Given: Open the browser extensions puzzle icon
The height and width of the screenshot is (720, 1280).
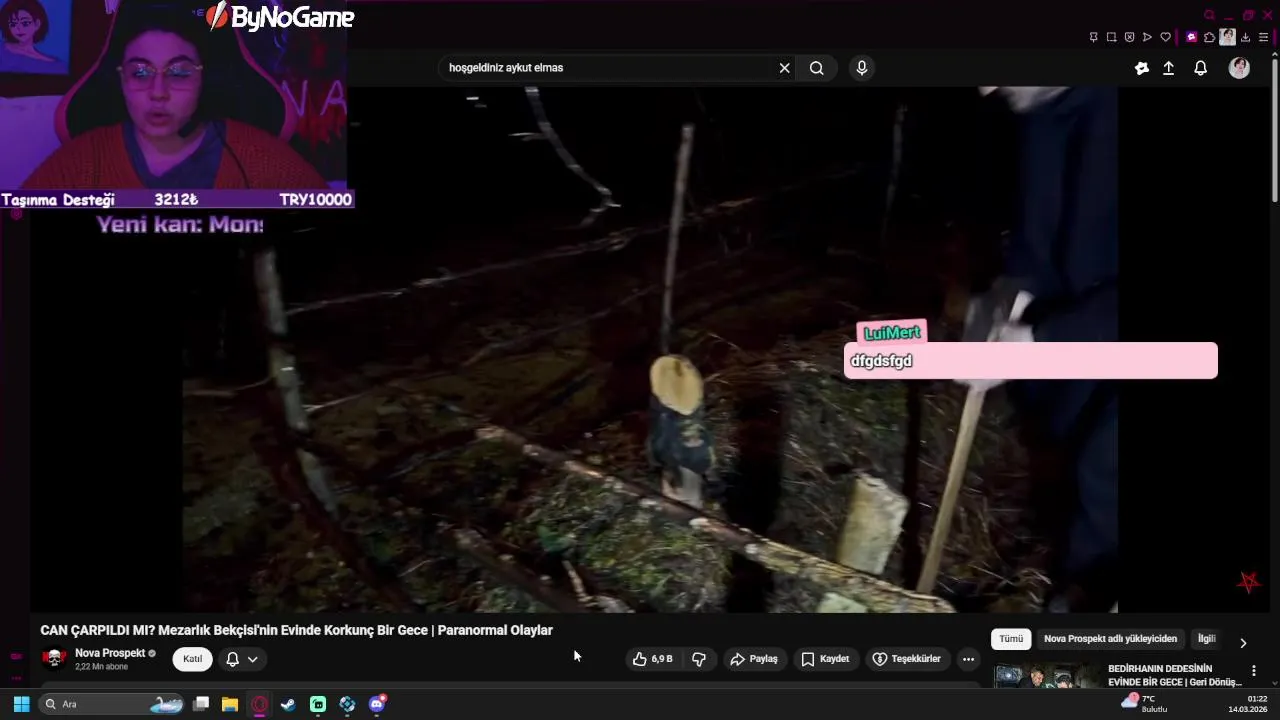Looking at the screenshot, I should [1209, 37].
